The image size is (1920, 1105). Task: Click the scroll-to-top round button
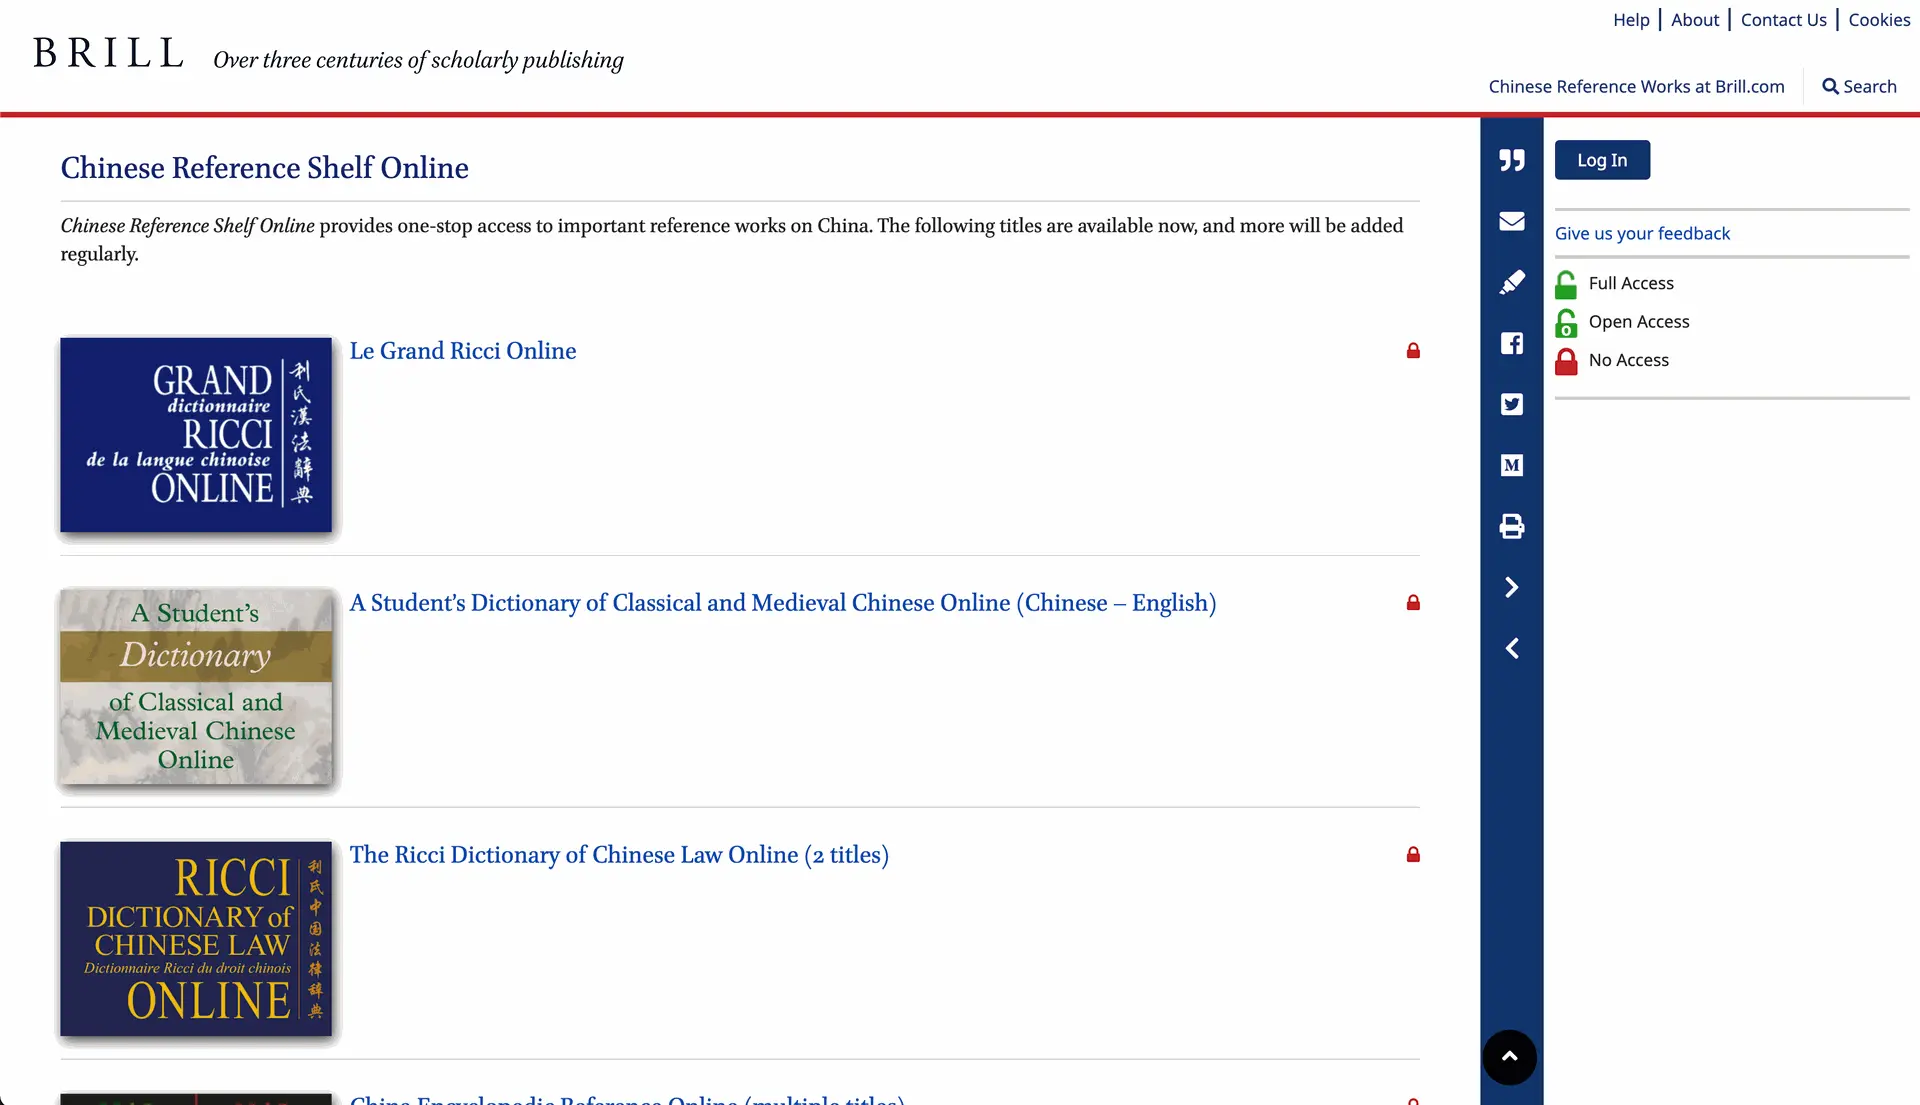point(1509,1057)
